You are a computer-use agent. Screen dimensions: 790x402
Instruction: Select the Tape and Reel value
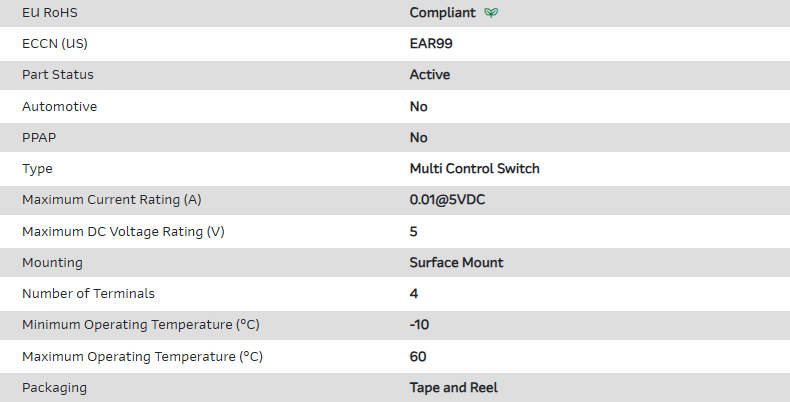pos(453,387)
